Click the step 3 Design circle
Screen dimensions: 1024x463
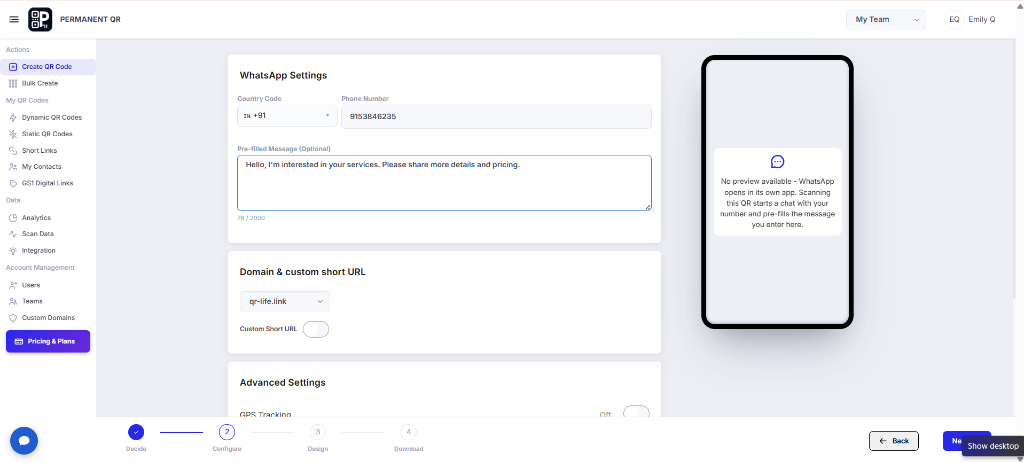click(x=317, y=432)
